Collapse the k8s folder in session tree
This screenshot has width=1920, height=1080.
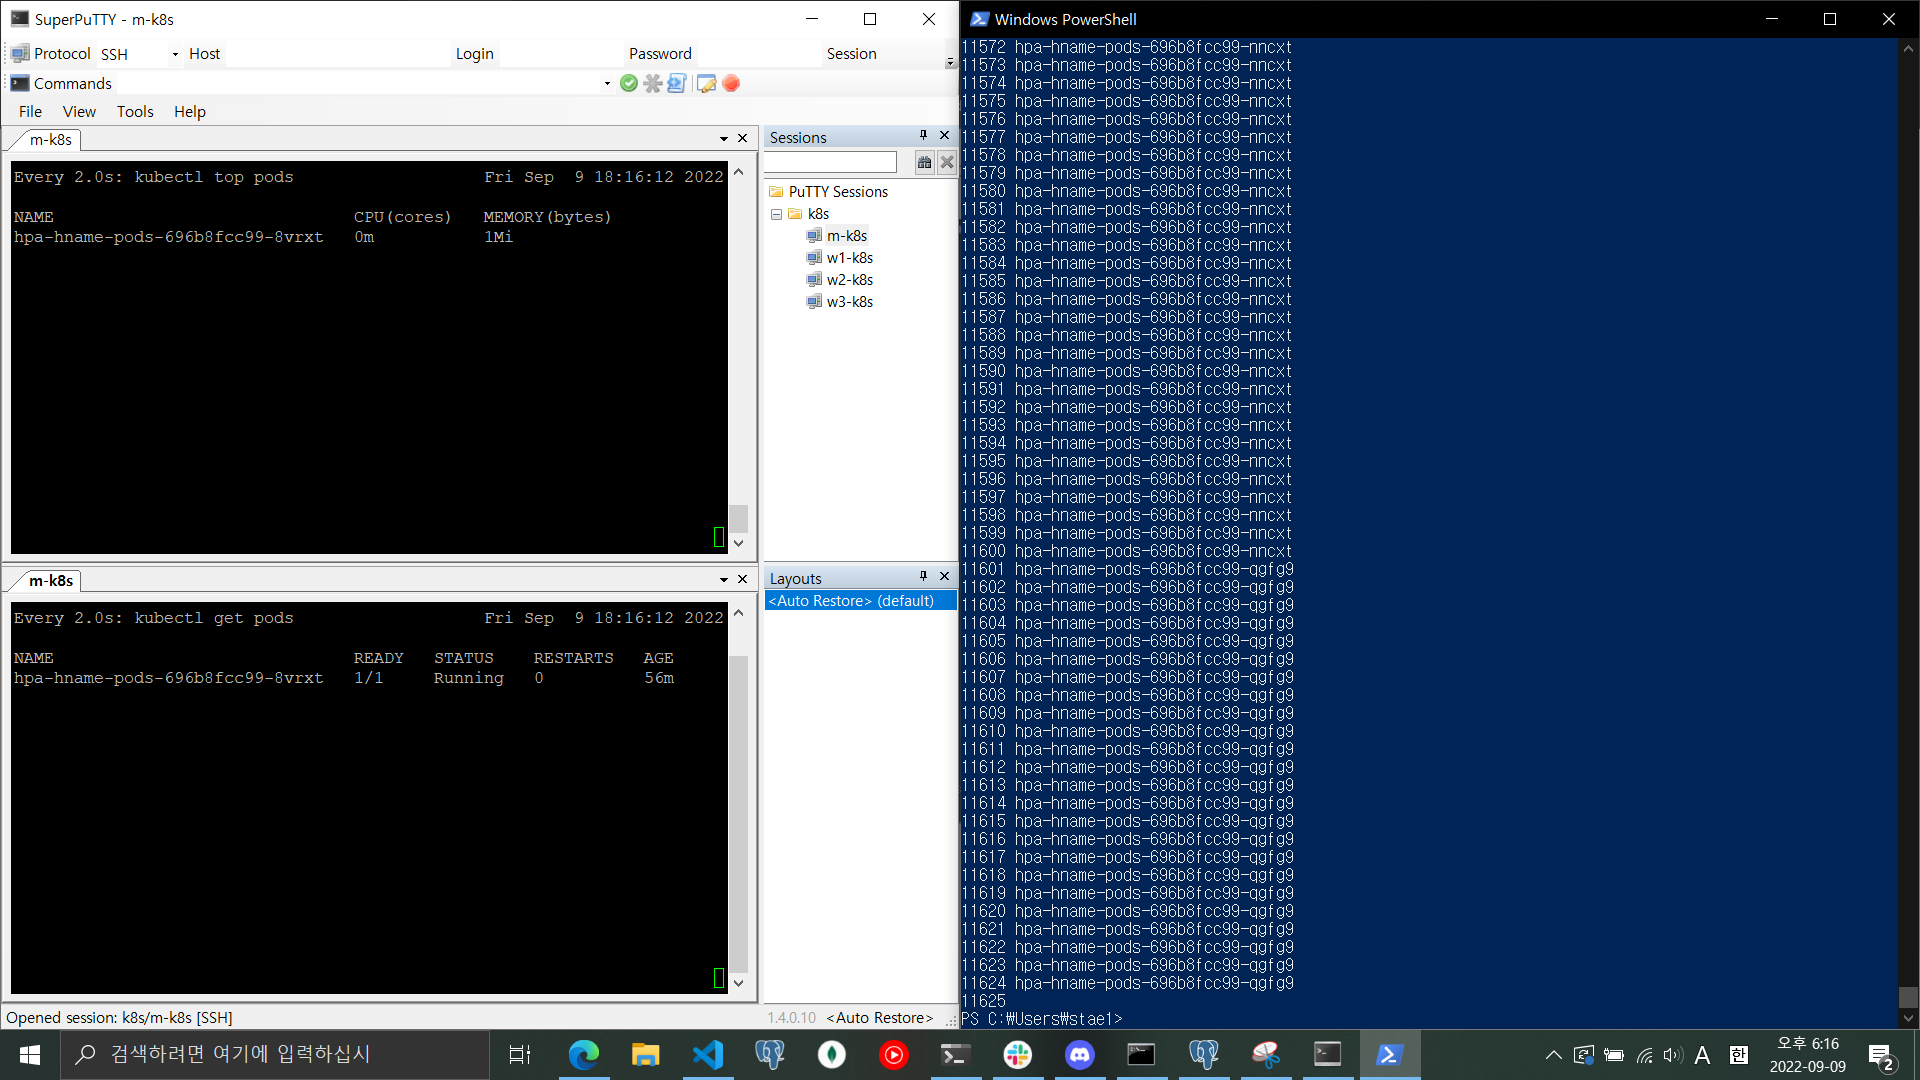(x=776, y=214)
